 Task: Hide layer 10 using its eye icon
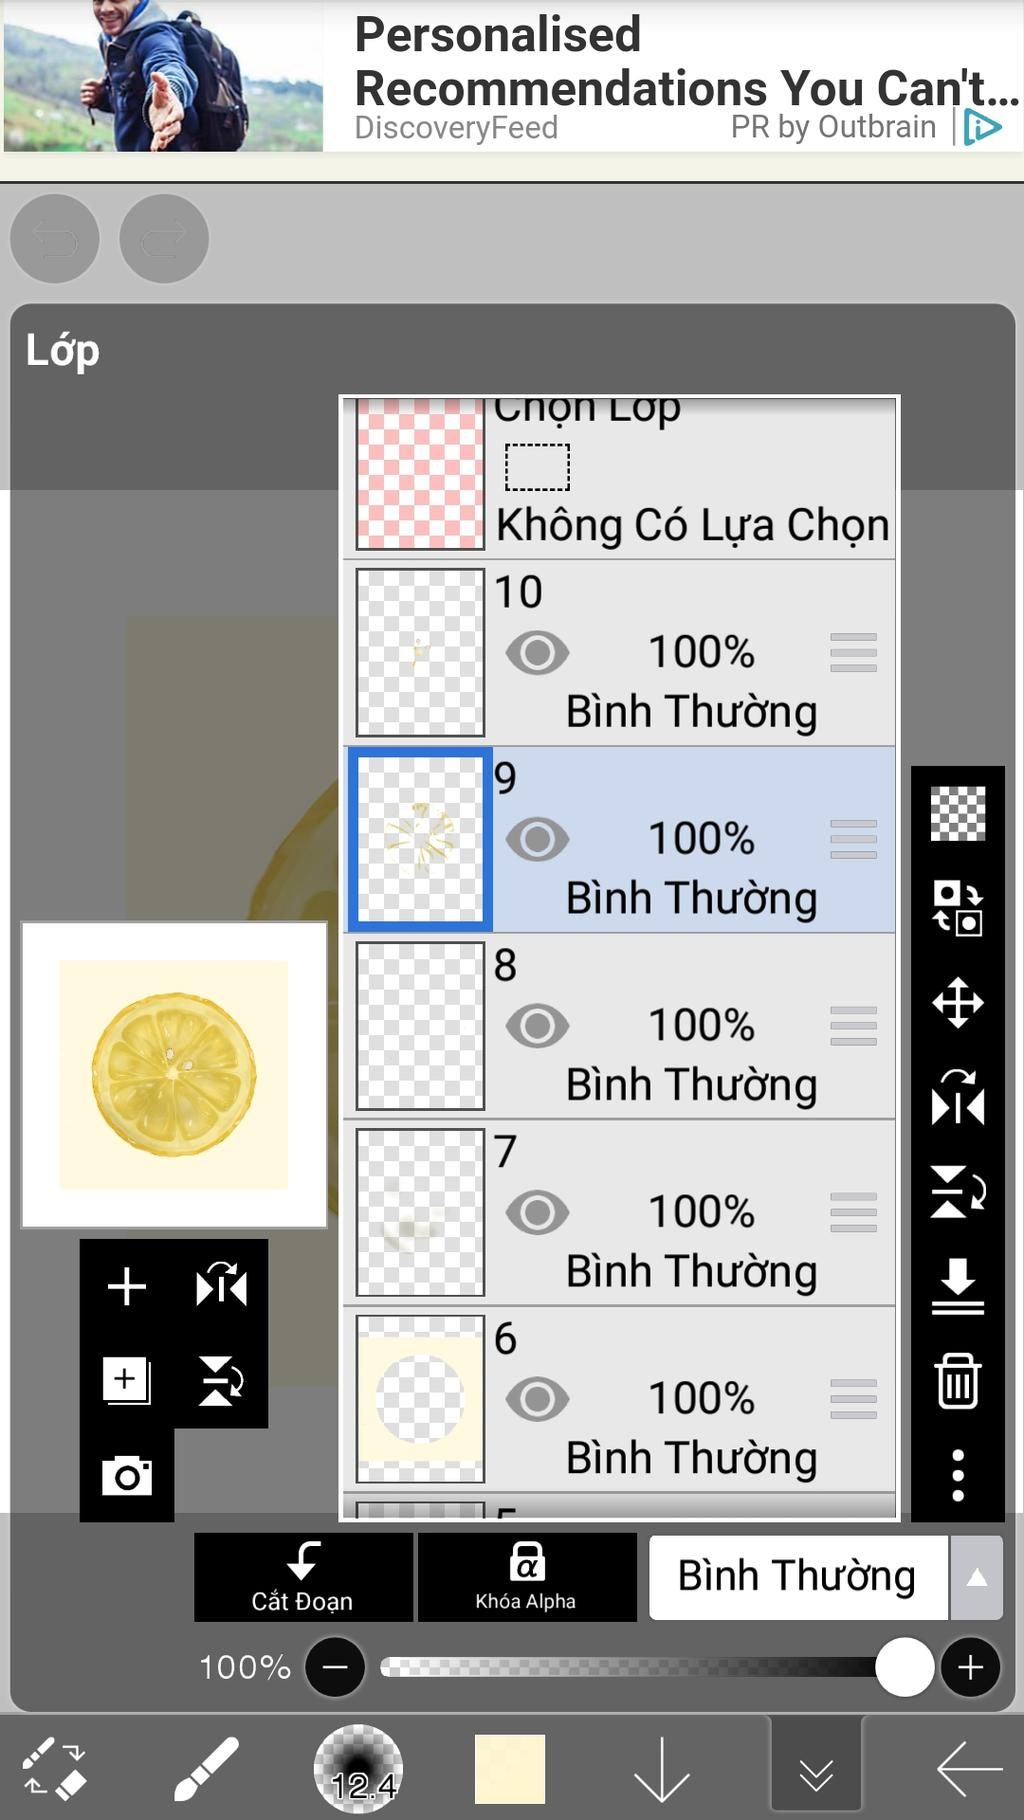[x=537, y=653]
